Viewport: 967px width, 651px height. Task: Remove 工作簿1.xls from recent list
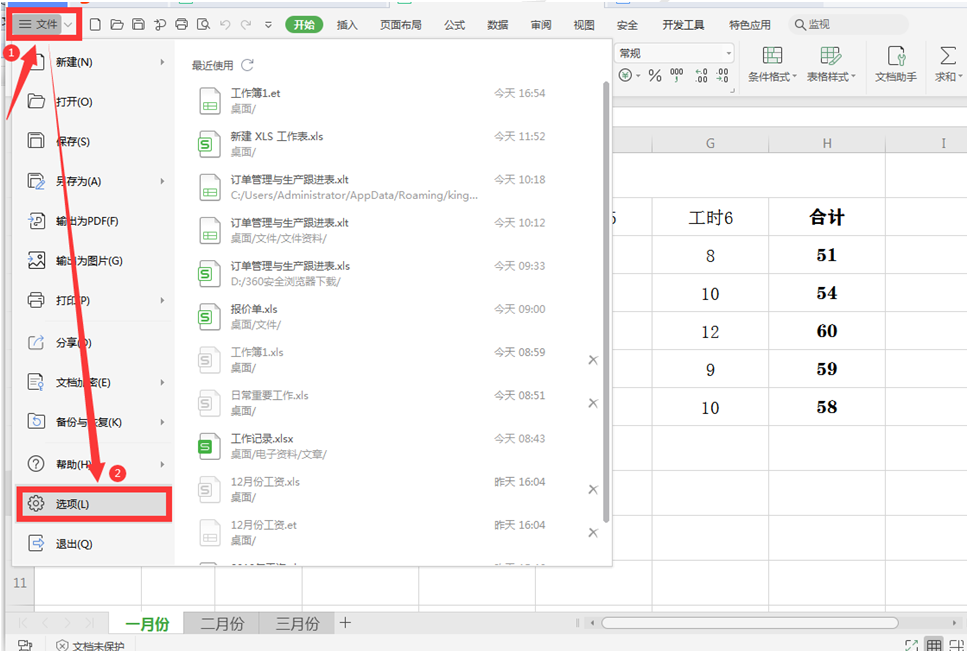pyautogui.click(x=593, y=360)
